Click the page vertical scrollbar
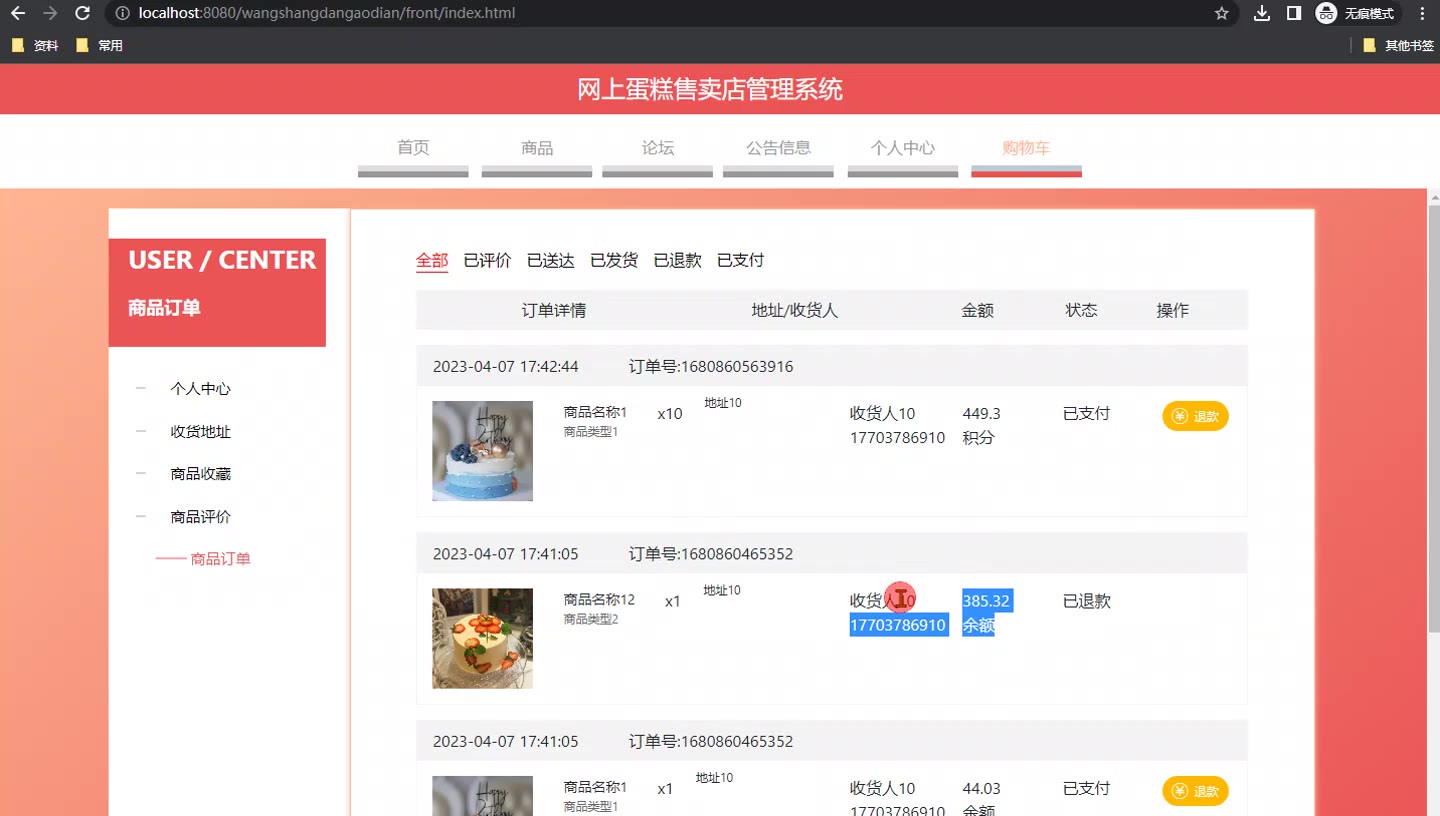 tap(1434, 420)
